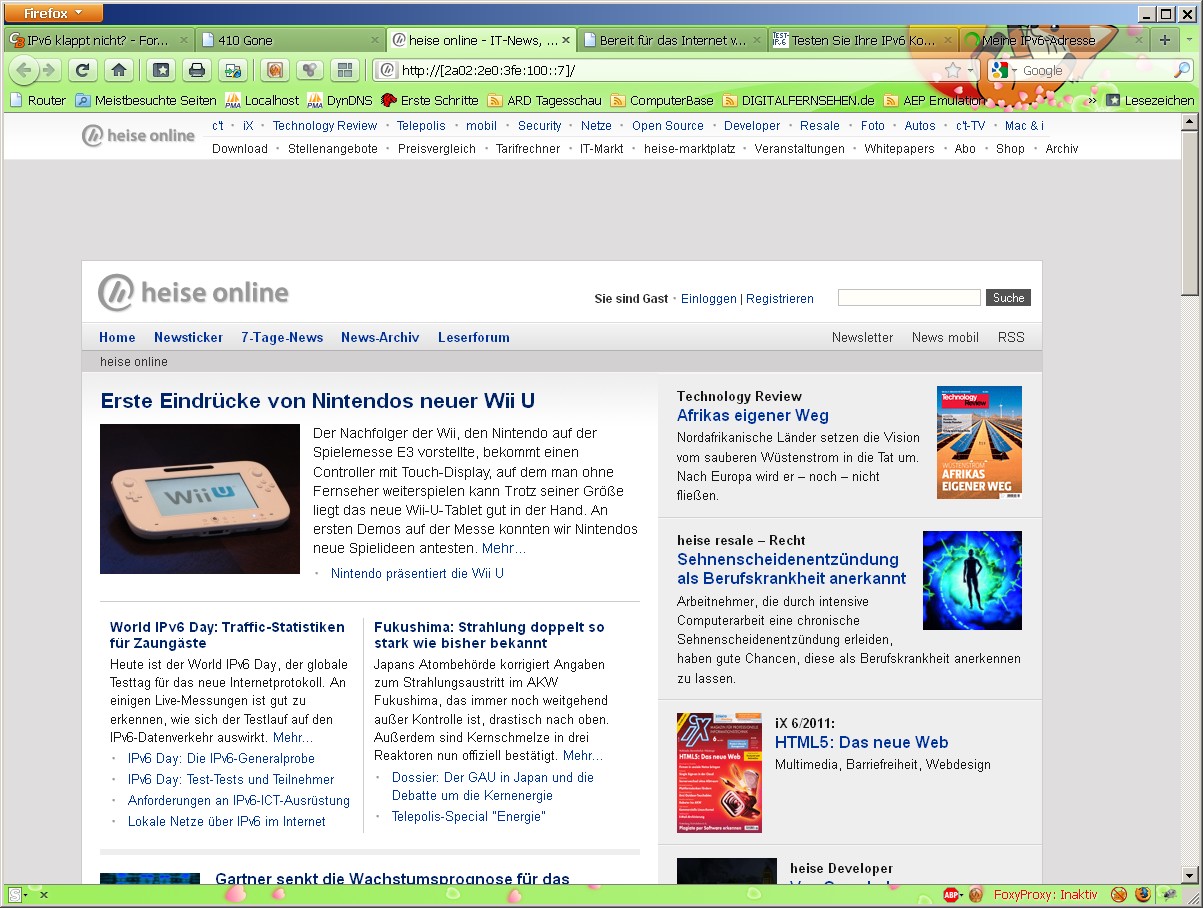Click the Wii U tablet thumbnail image
The width and height of the screenshot is (1203, 908).
pos(200,499)
